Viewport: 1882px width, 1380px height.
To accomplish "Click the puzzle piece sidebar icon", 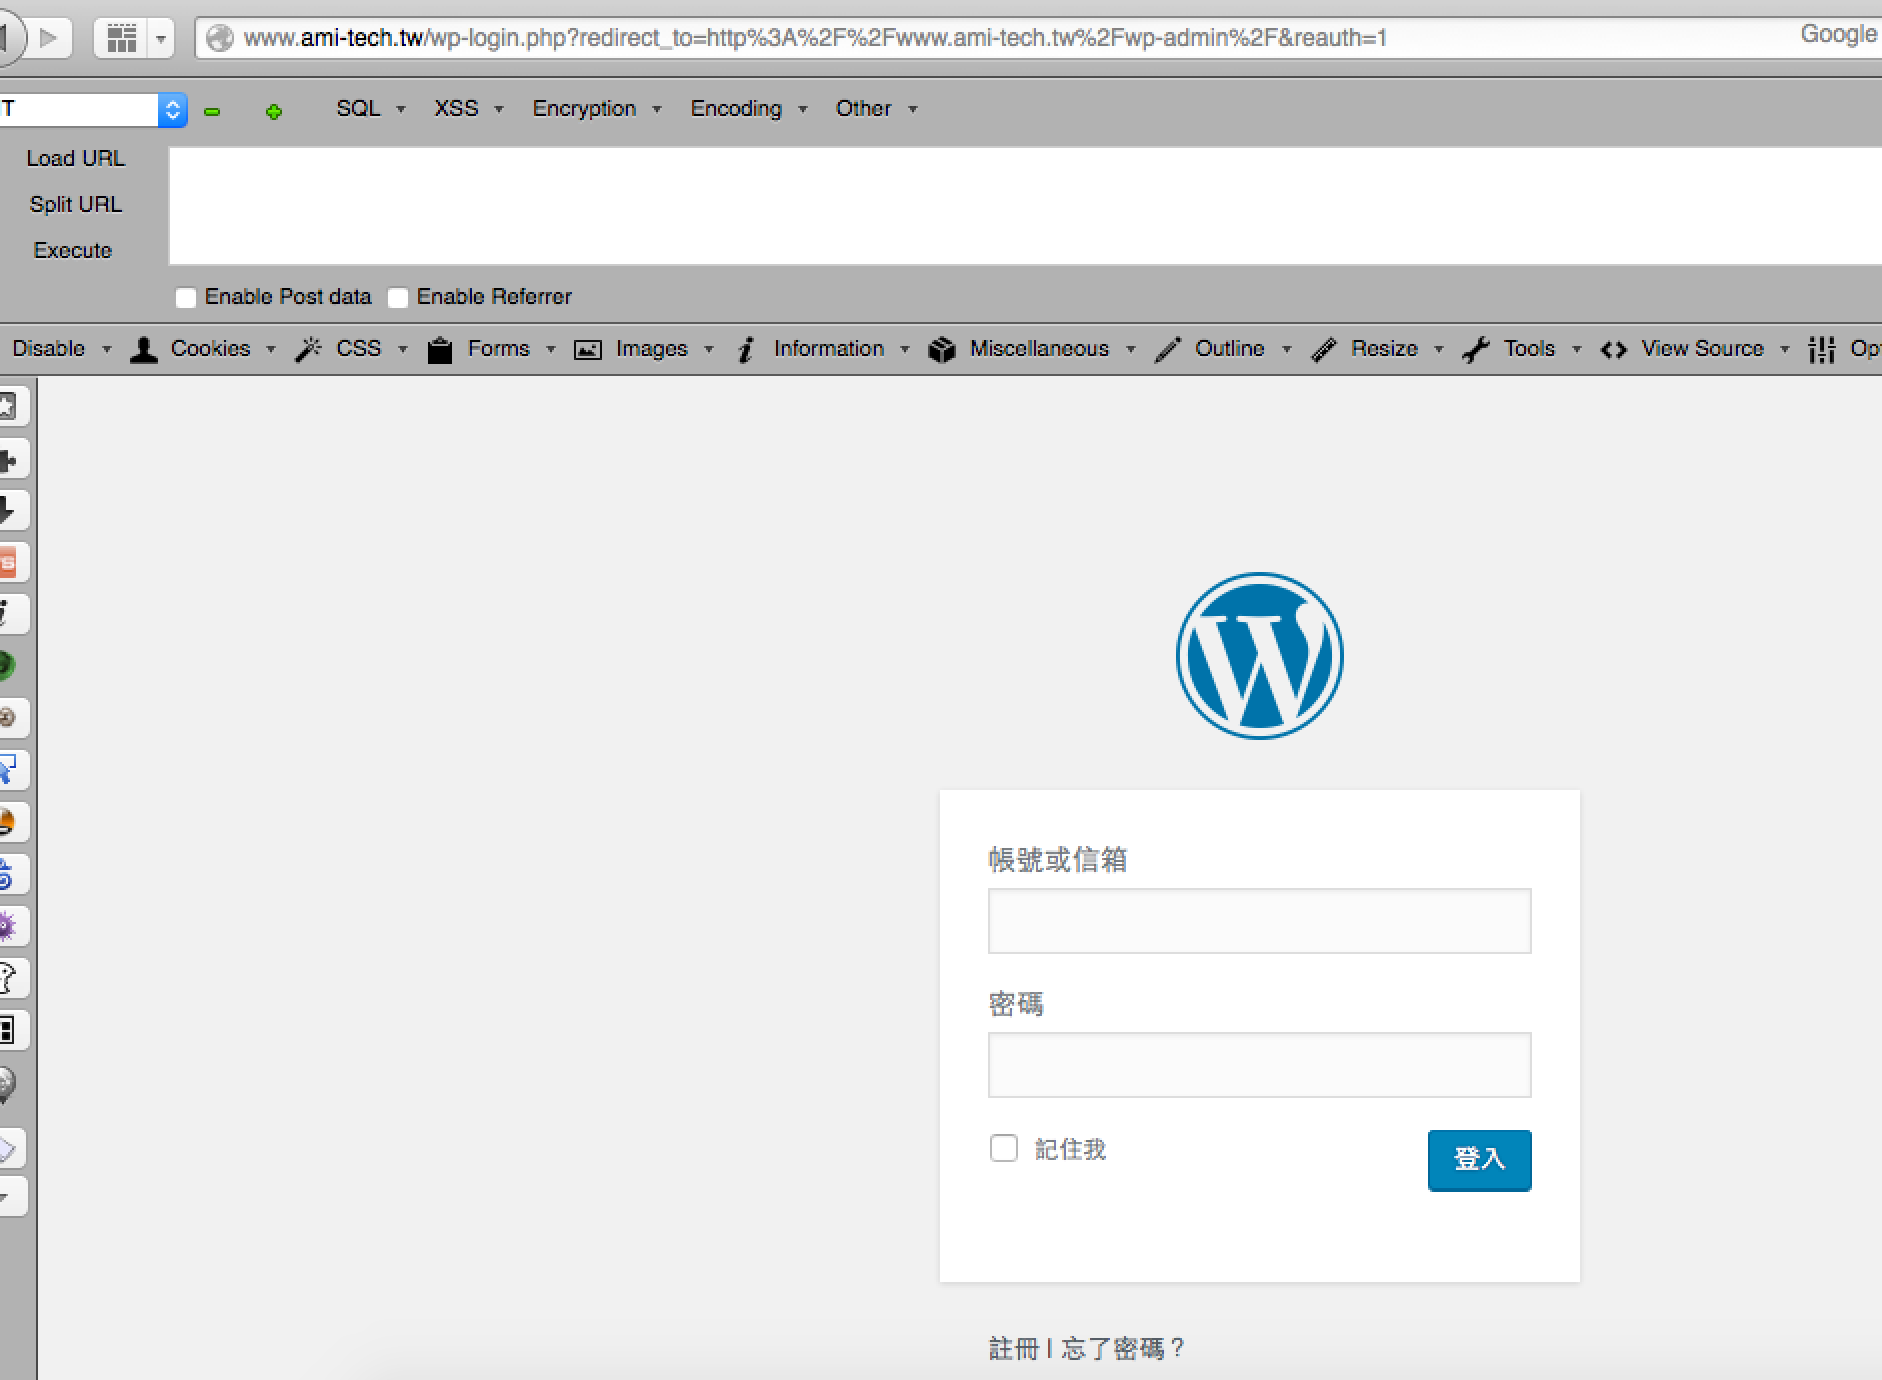I will tap(10, 459).
